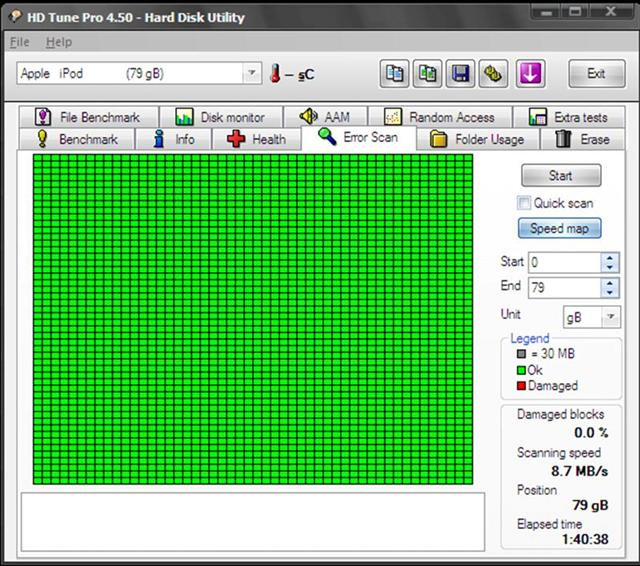Toggle the Speed map button

click(559, 228)
